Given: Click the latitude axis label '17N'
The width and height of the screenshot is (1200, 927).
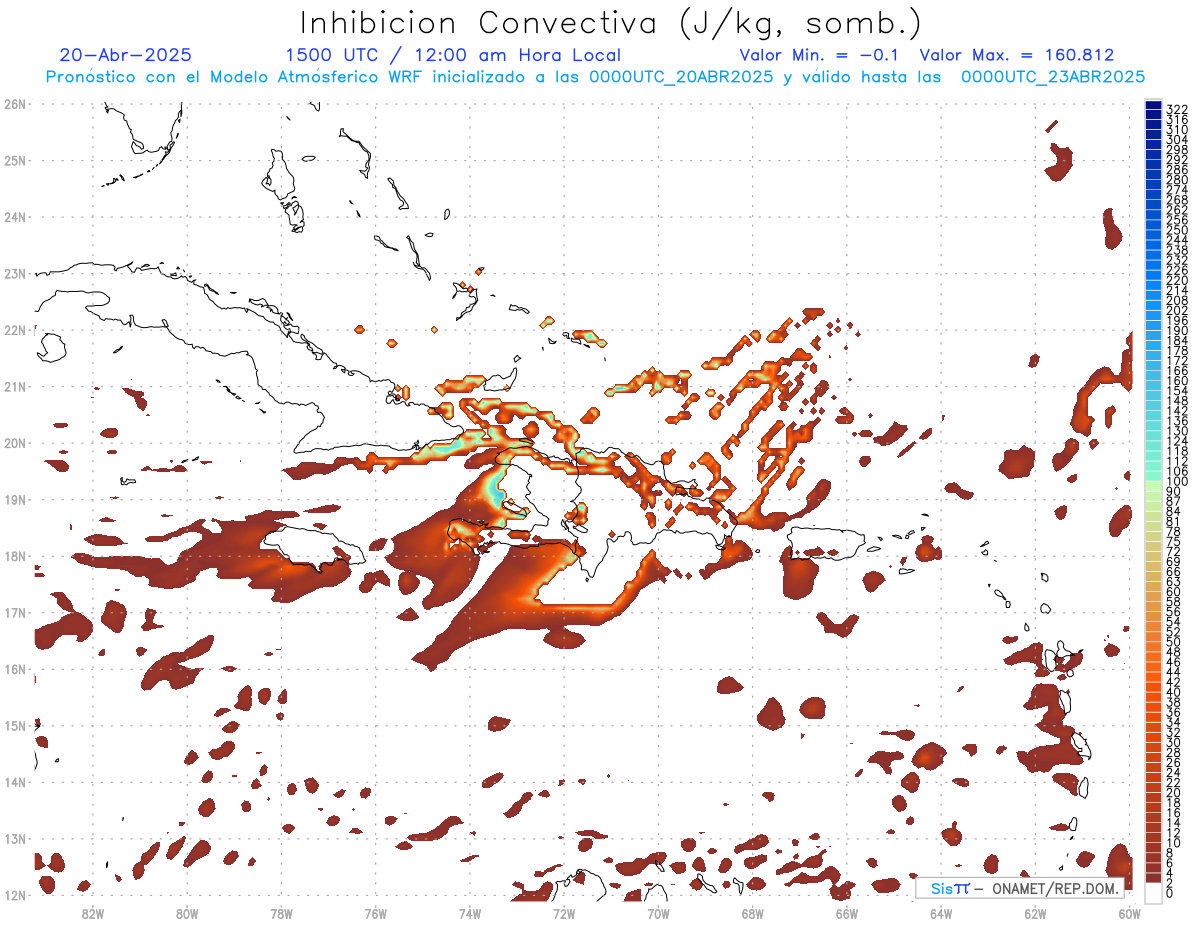Looking at the screenshot, I should point(14,612).
